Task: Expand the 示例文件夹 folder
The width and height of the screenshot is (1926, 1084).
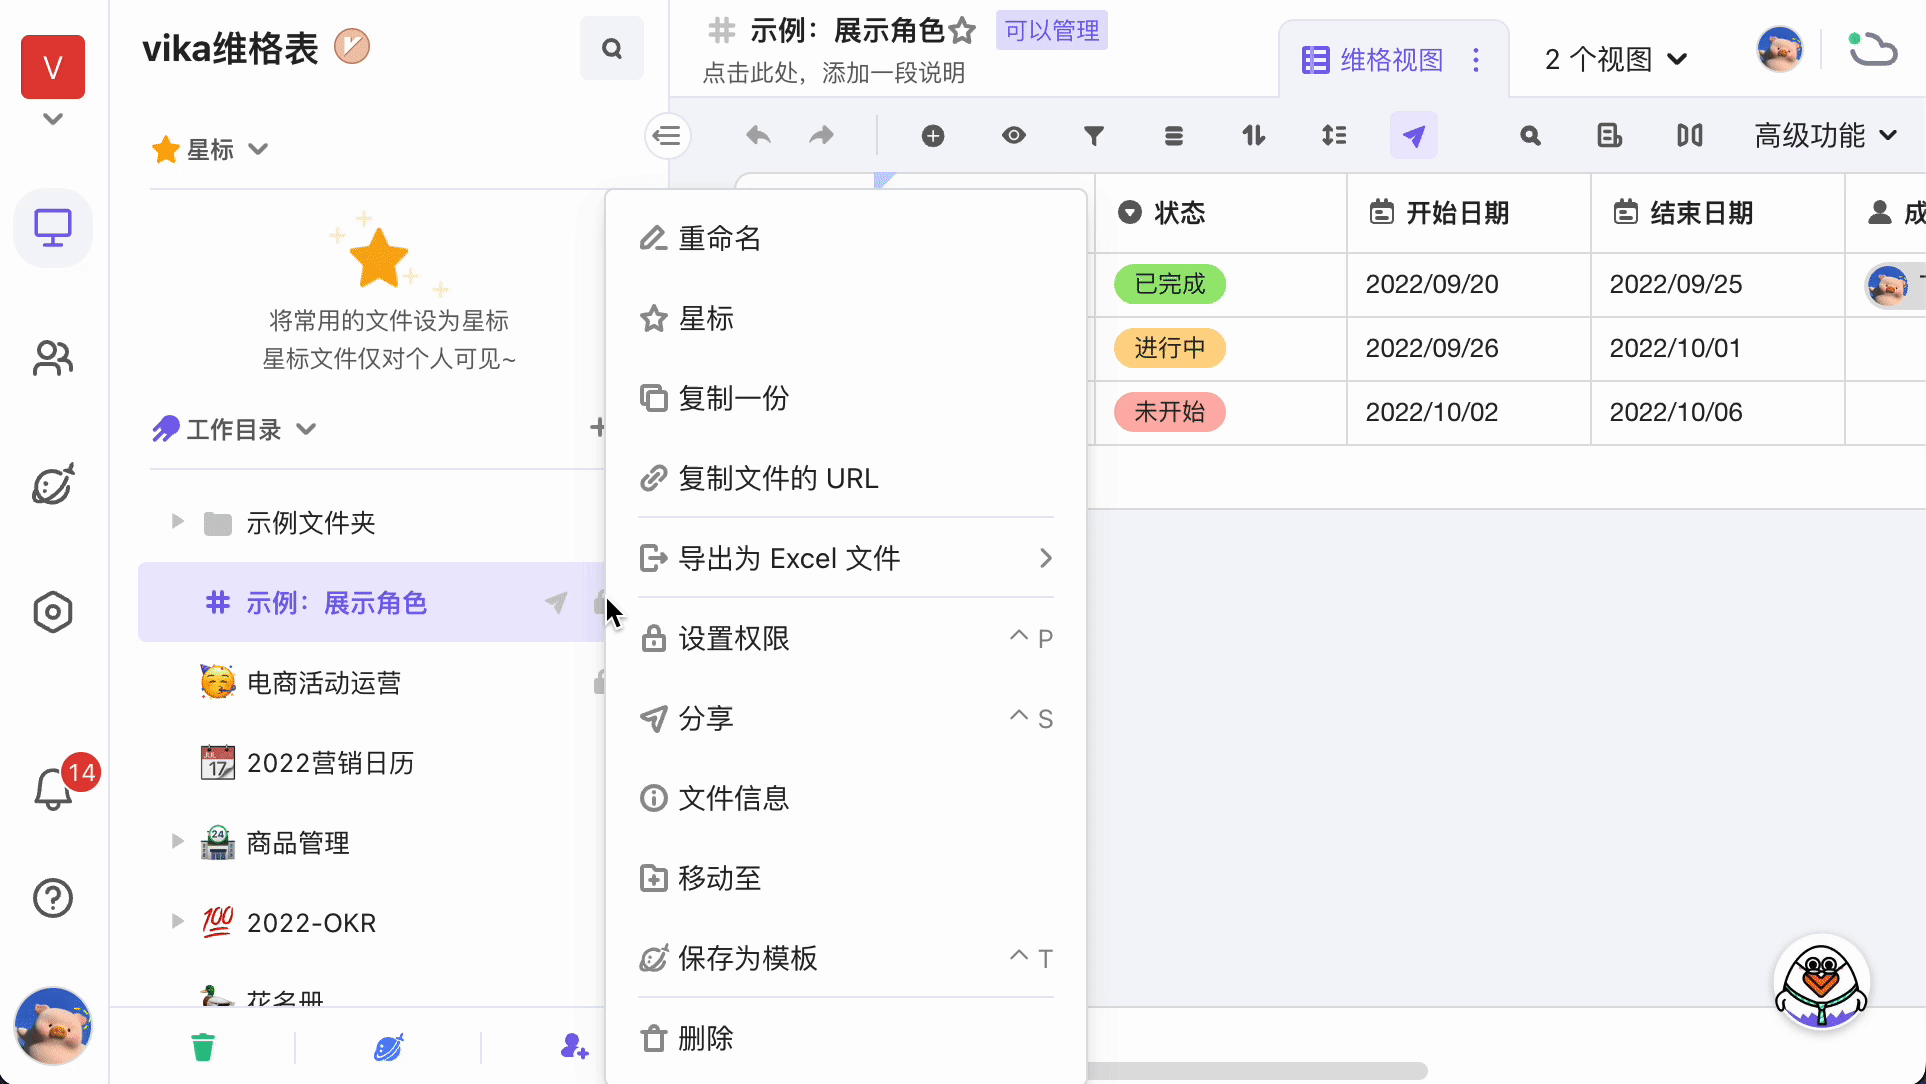Action: click(177, 522)
